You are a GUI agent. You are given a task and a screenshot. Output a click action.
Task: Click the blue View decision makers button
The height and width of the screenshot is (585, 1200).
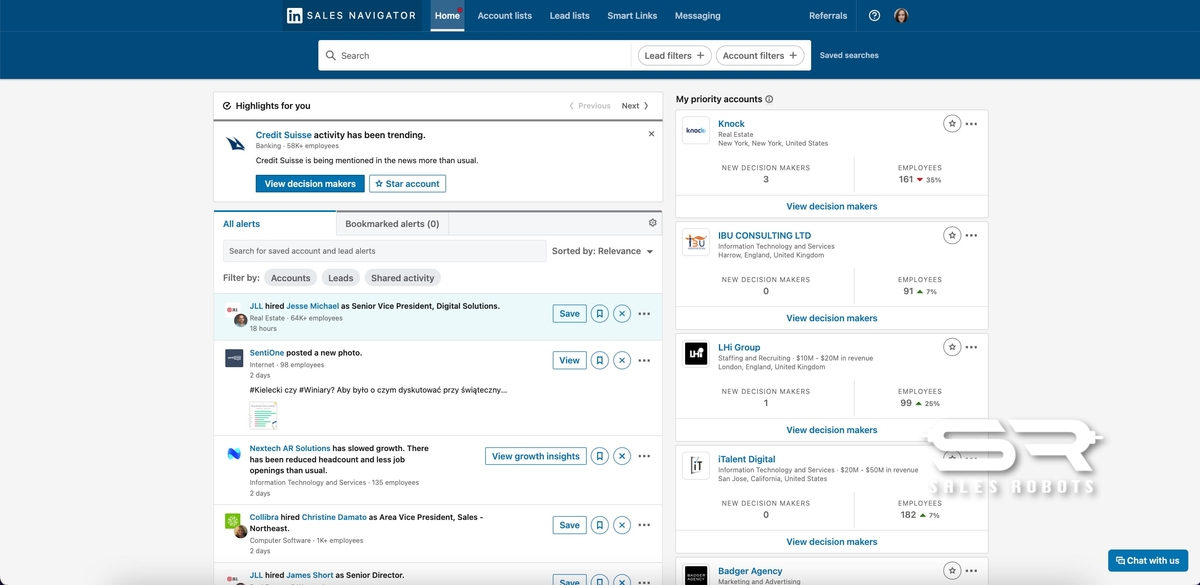[310, 184]
